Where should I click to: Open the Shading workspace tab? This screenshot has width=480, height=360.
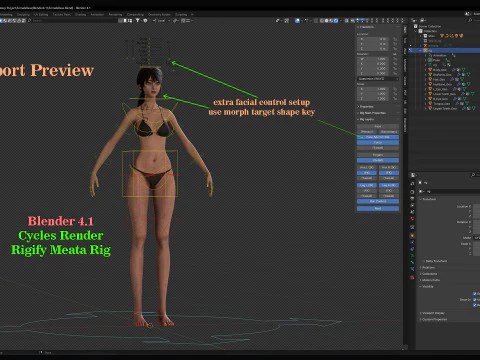(81, 14)
